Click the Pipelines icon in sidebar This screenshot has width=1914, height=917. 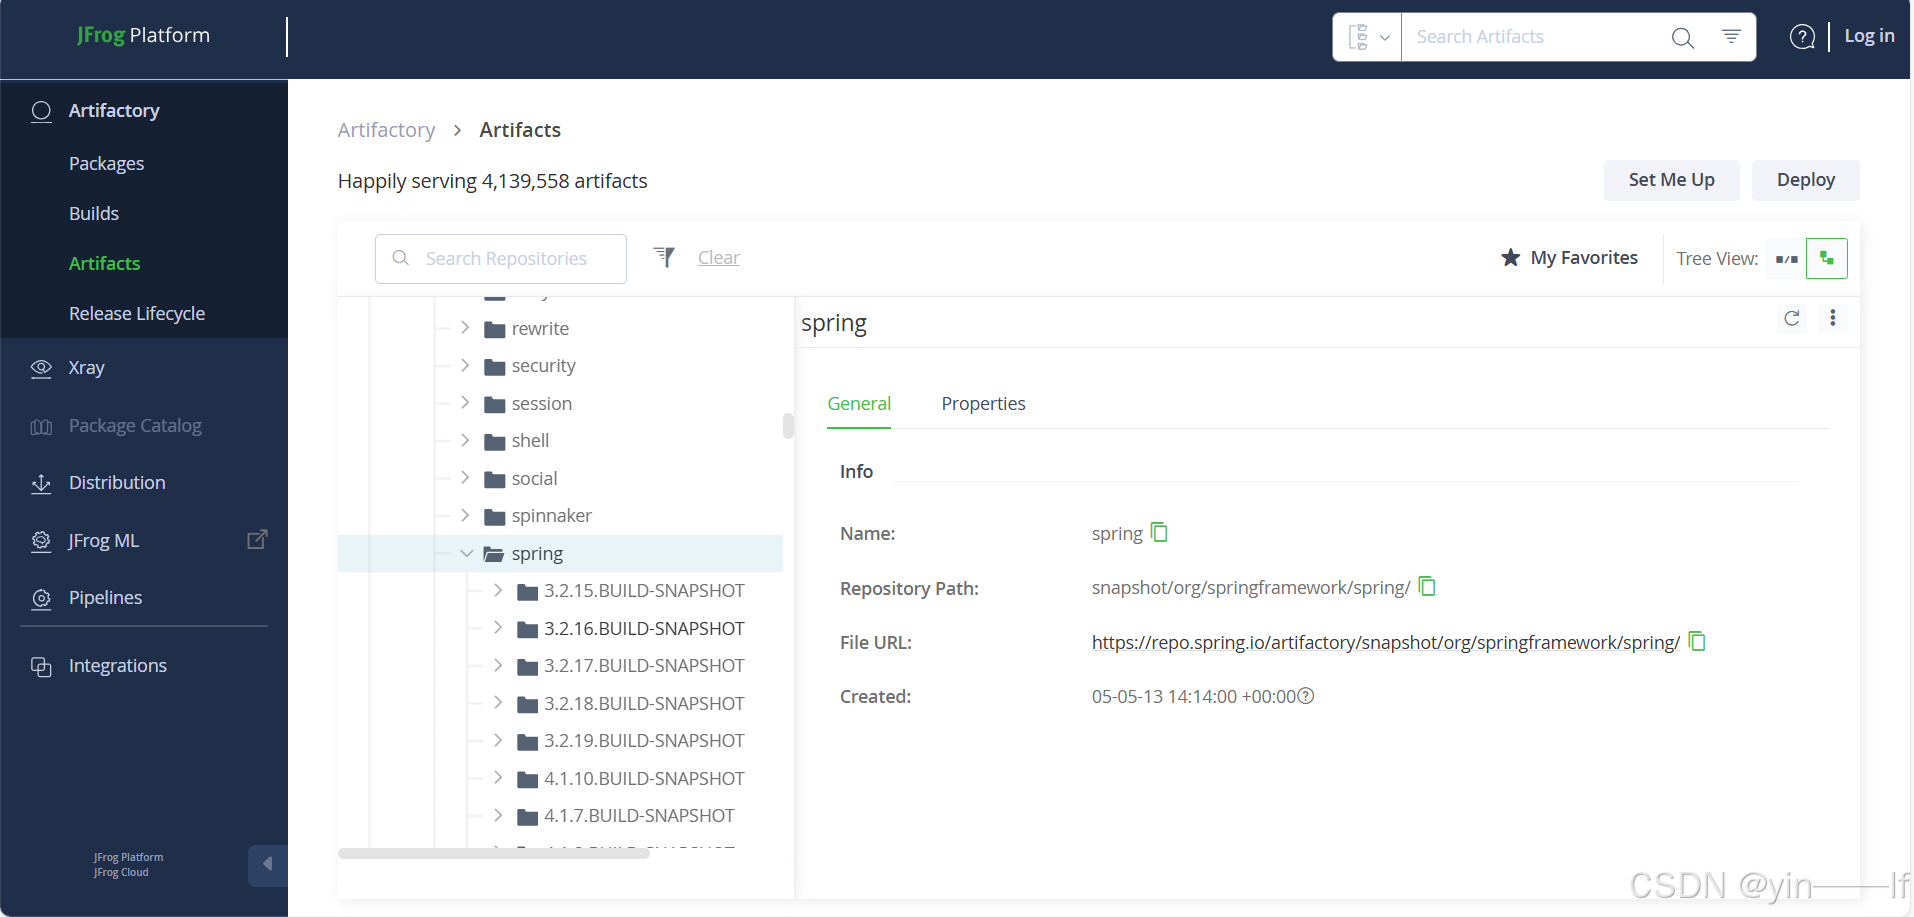click(x=41, y=599)
